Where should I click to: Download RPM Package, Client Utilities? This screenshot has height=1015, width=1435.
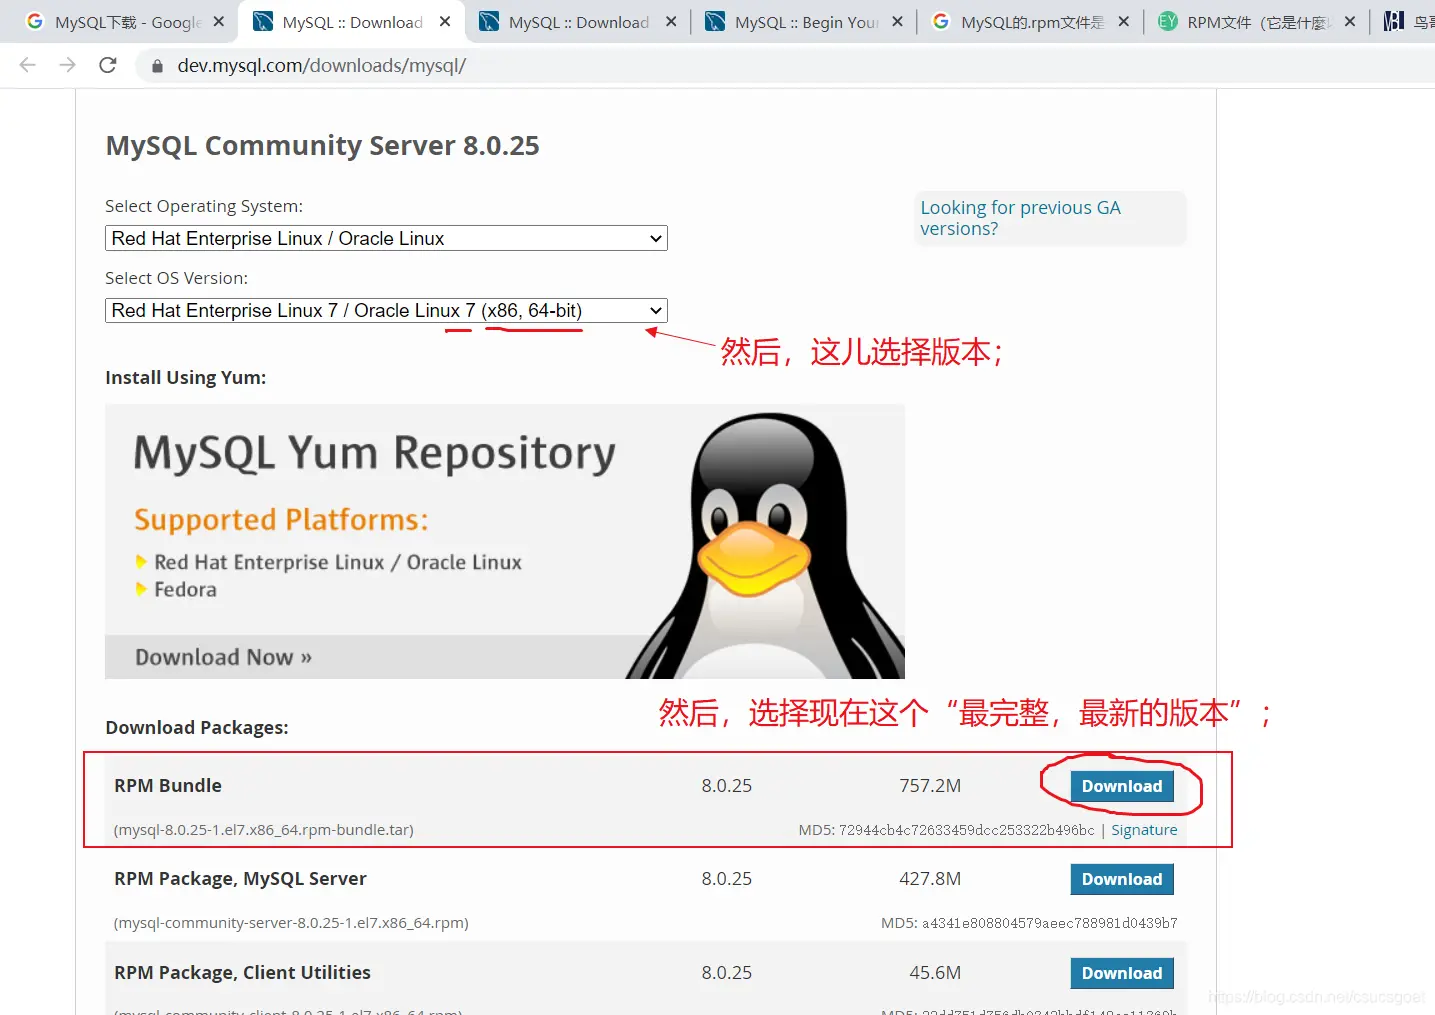click(1122, 973)
